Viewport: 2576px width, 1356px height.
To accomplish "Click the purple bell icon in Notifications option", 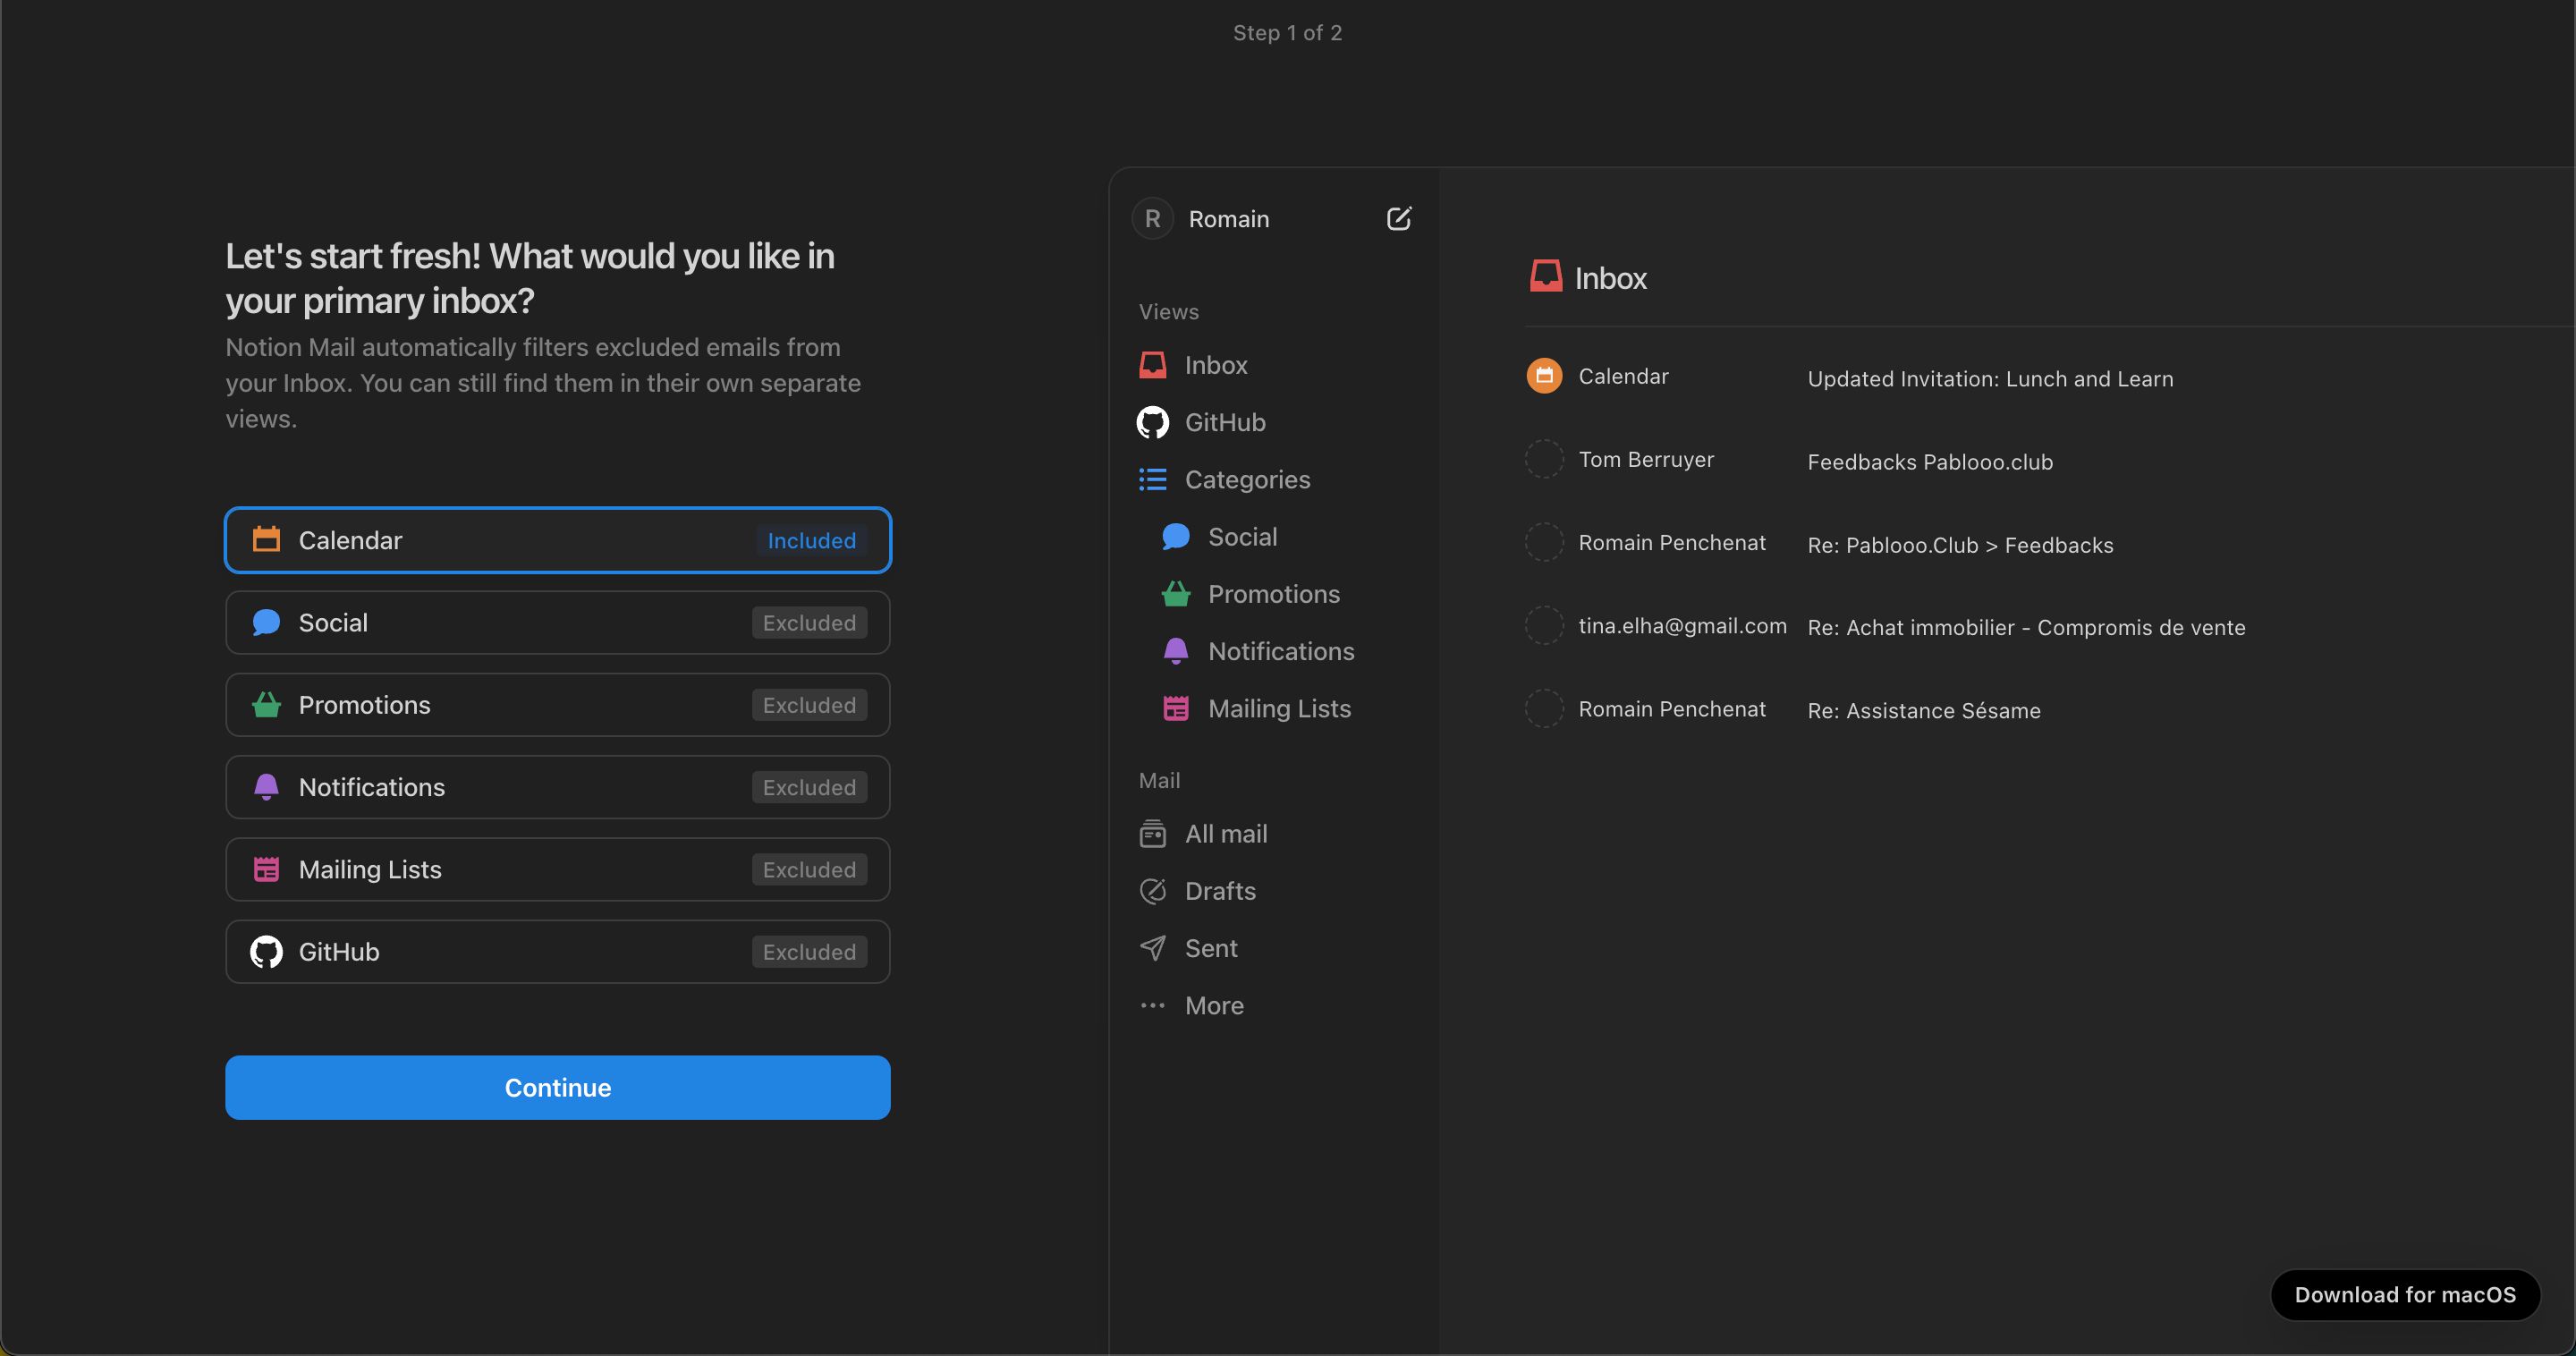I will click(x=266, y=787).
